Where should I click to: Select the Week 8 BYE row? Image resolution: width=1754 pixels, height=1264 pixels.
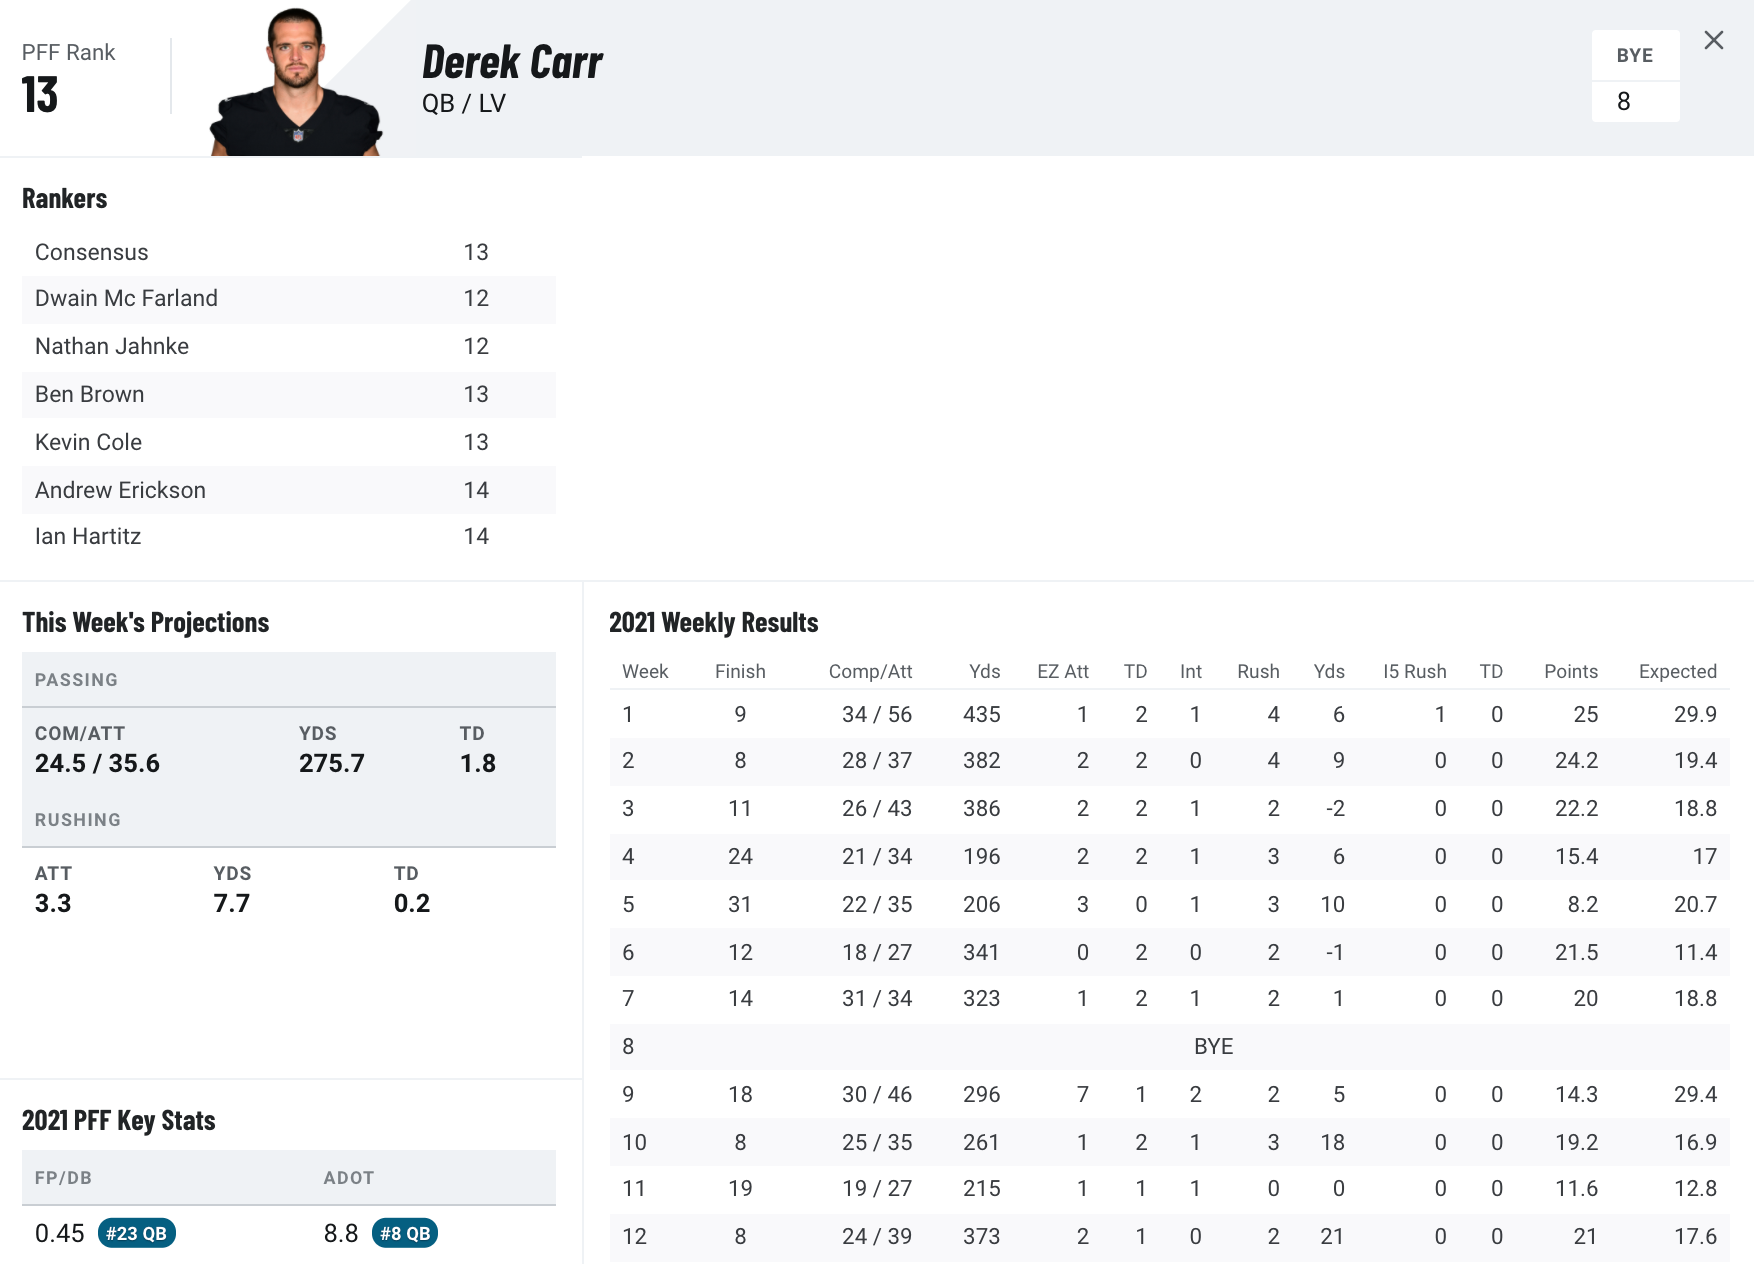(1170, 1047)
